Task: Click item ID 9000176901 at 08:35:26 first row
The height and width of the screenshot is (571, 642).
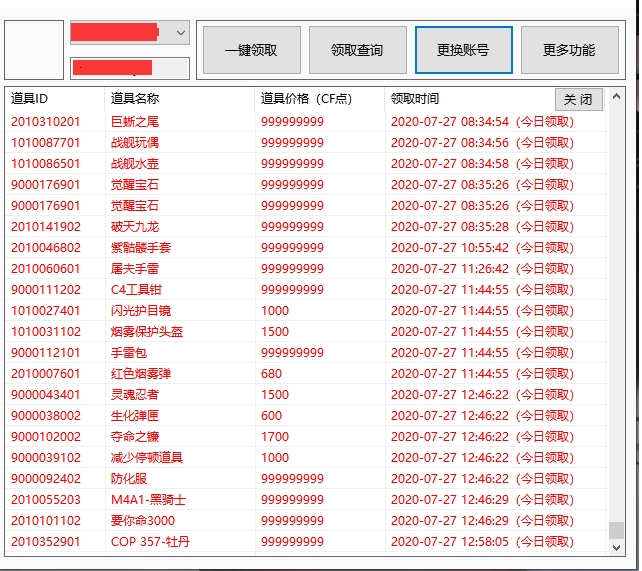Action: pos(45,185)
